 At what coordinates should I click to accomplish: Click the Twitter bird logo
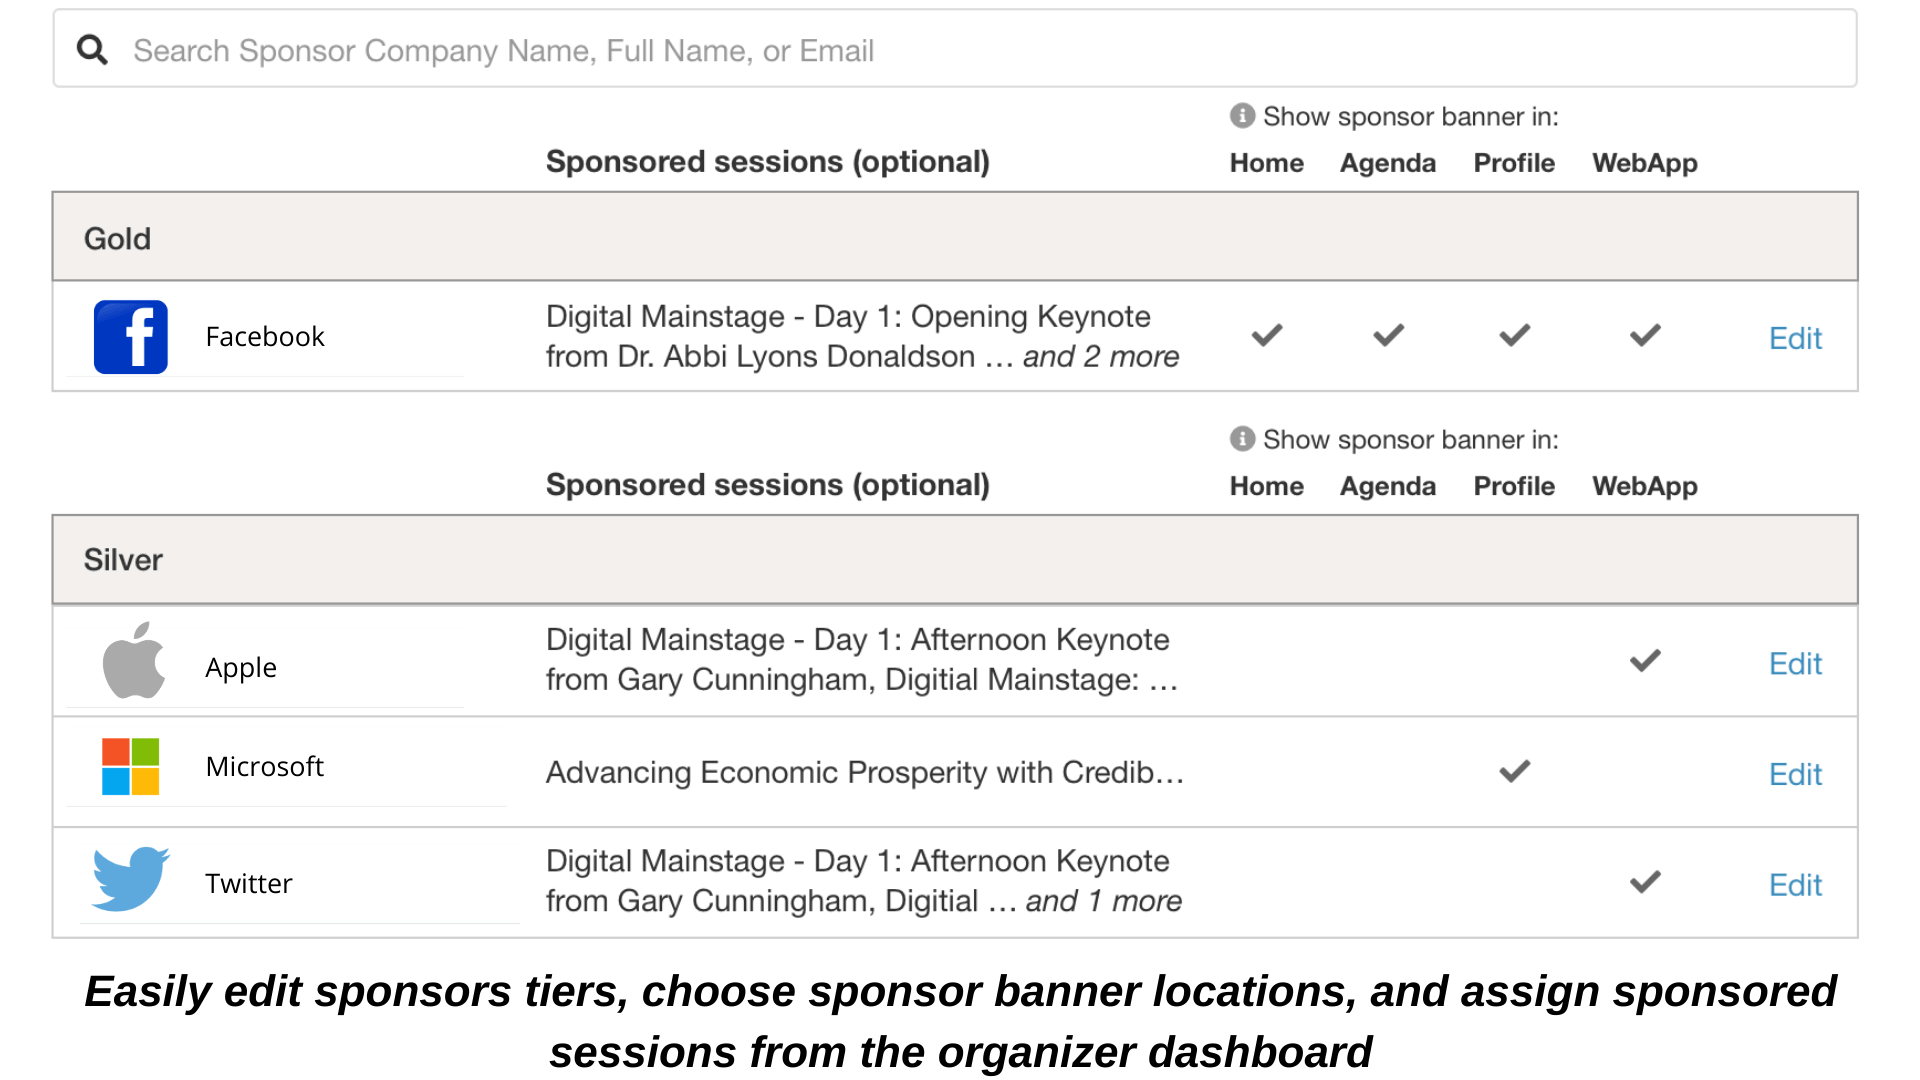point(131,879)
